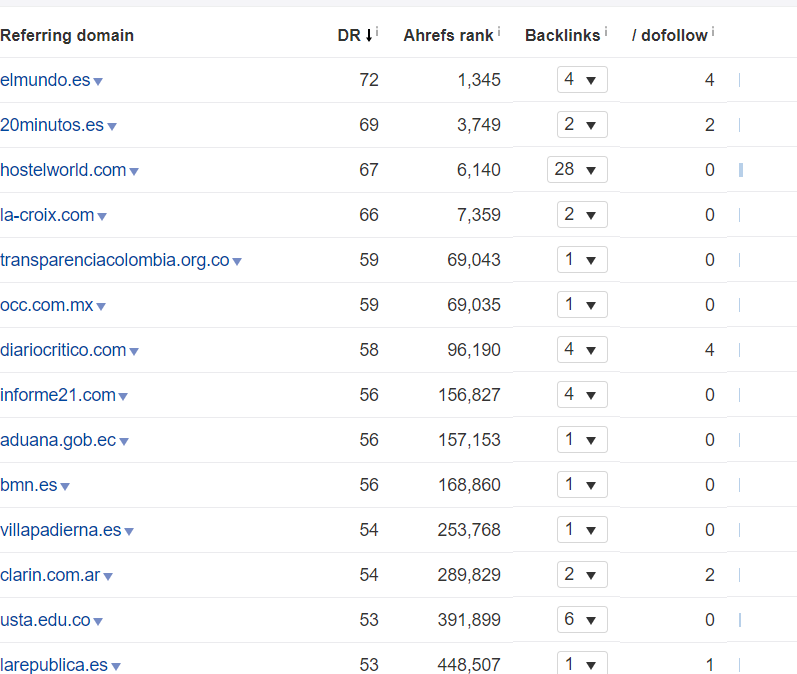Expand caret menu next to aduana.gob.ec
Screen dimensions: 797x674
(x=124, y=442)
